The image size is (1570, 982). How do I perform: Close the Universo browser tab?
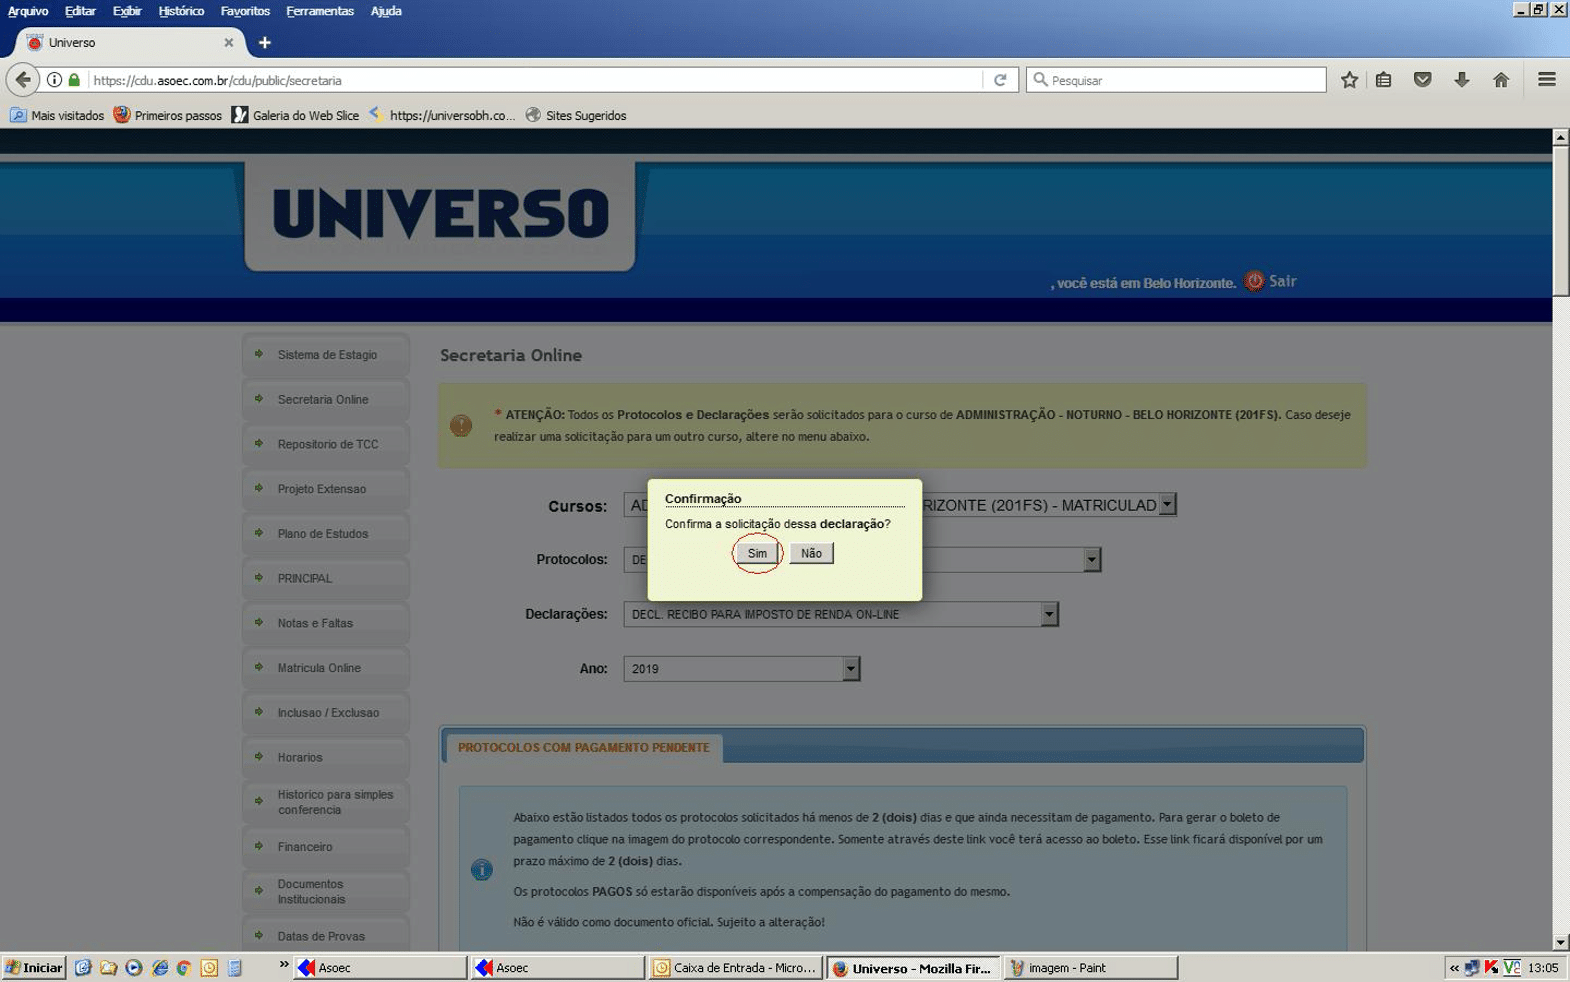229,43
